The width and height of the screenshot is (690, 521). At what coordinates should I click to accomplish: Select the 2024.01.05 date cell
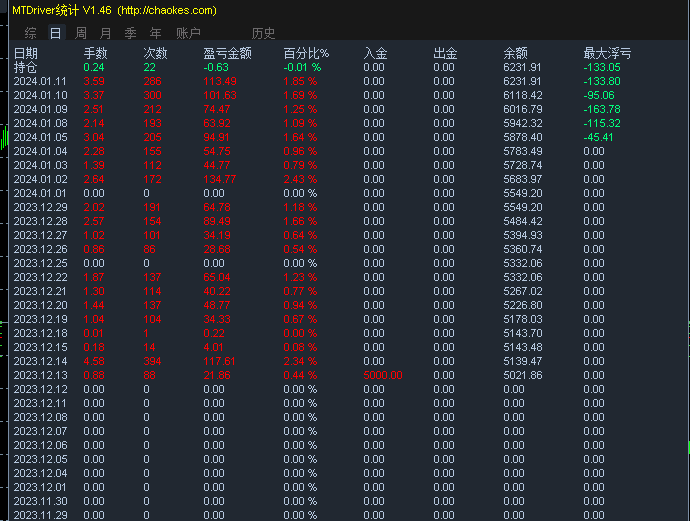[40, 137]
